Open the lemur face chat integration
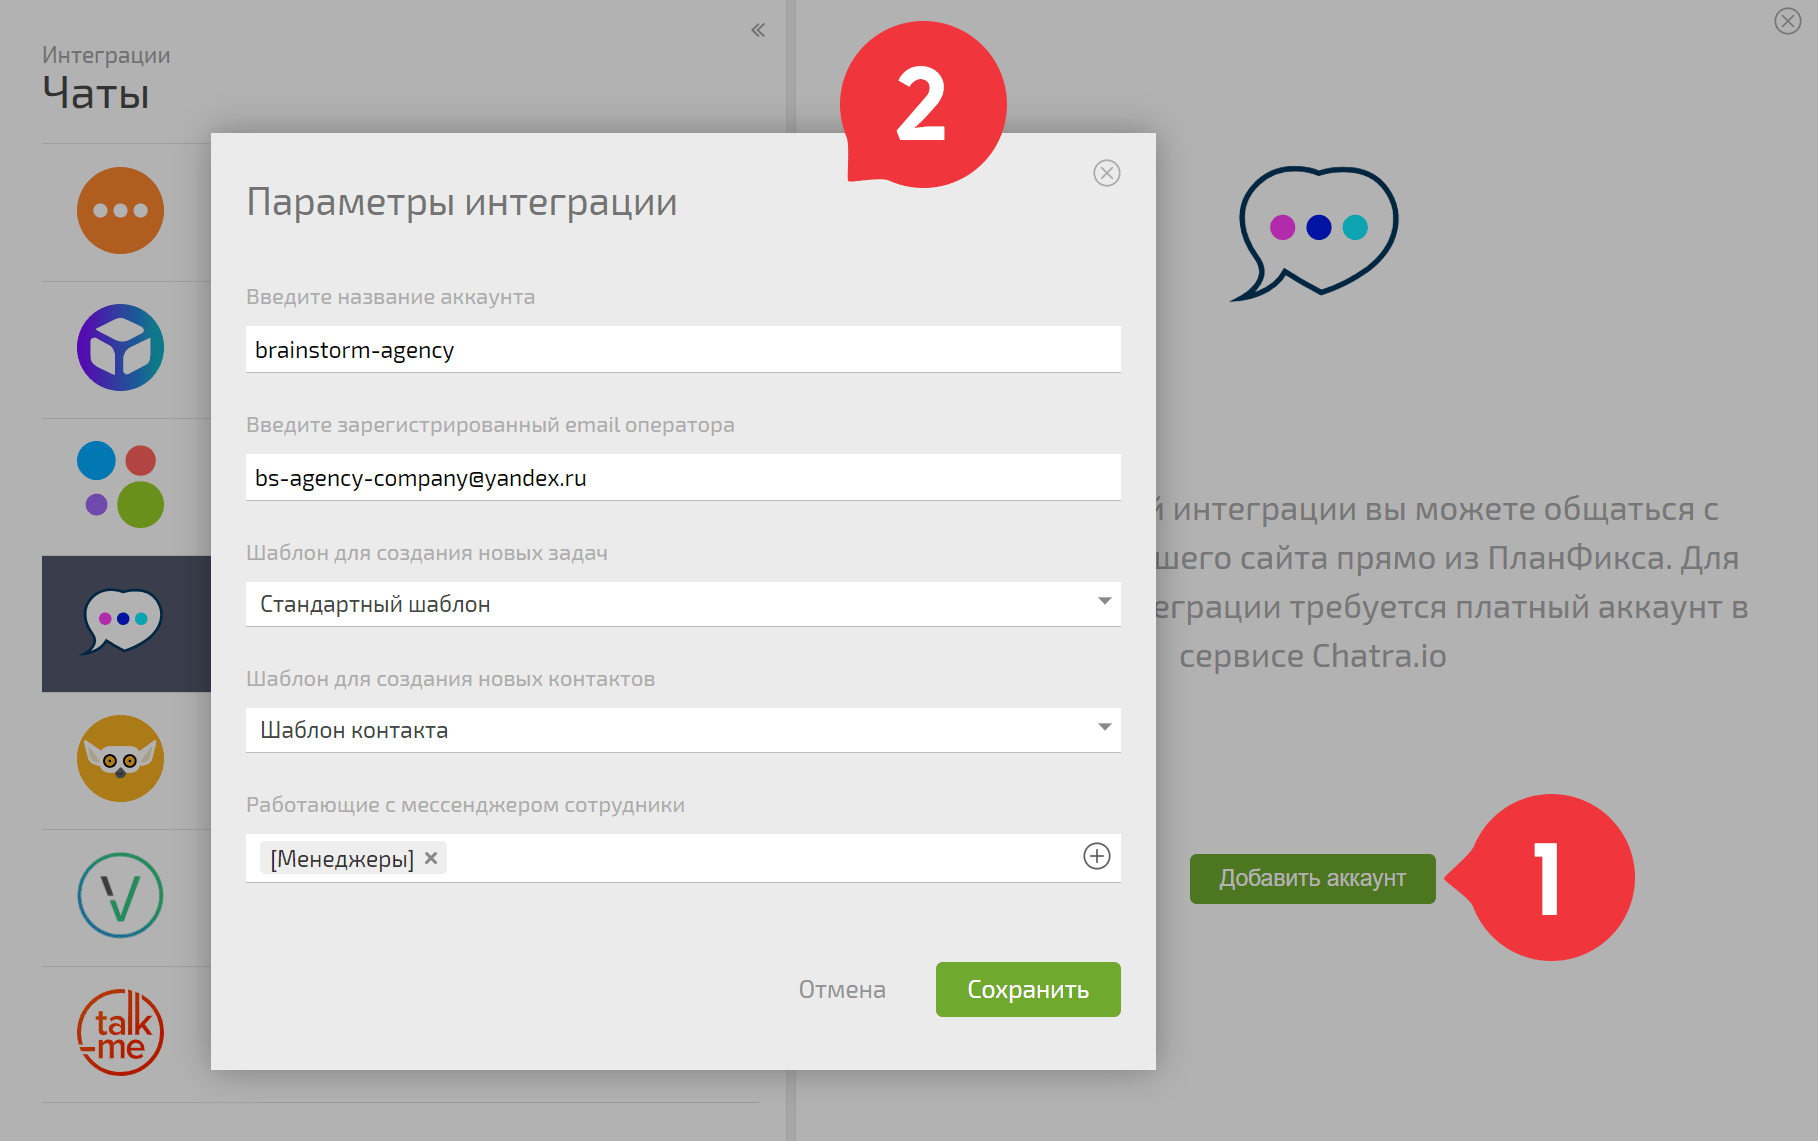 (120, 759)
